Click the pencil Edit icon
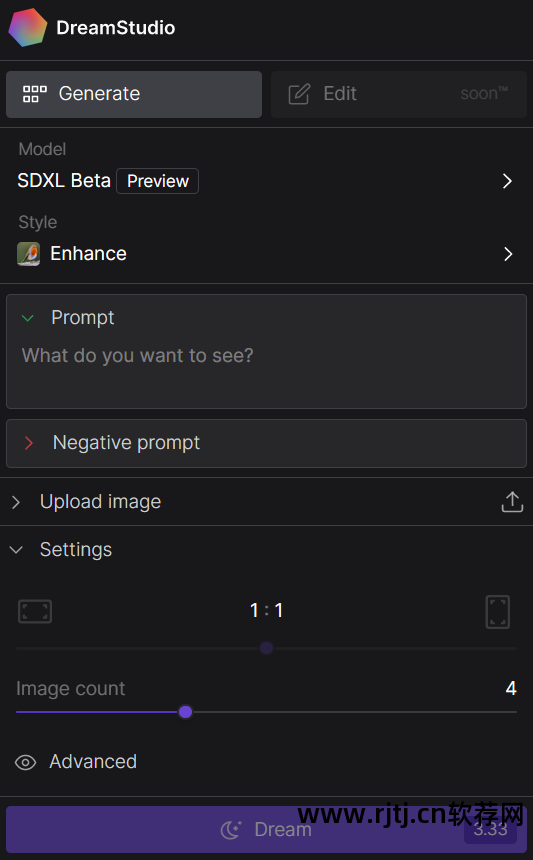533x860 pixels. pyautogui.click(x=299, y=94)
